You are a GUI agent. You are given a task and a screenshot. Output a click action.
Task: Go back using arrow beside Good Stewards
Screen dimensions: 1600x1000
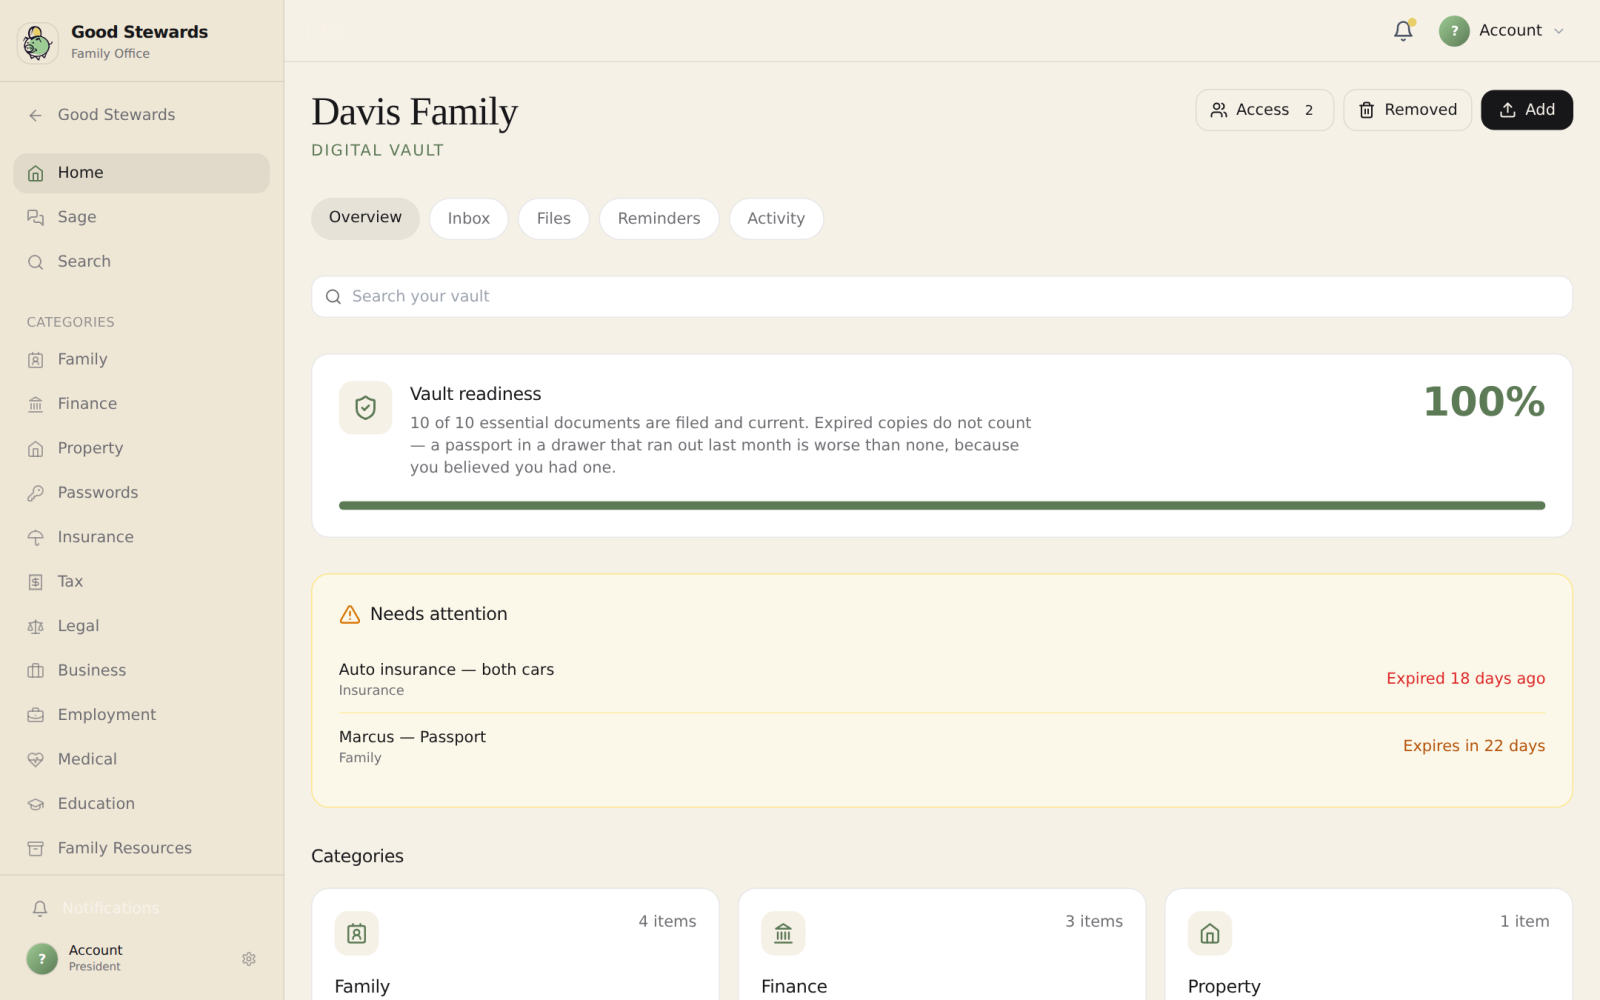click(35, 115)
